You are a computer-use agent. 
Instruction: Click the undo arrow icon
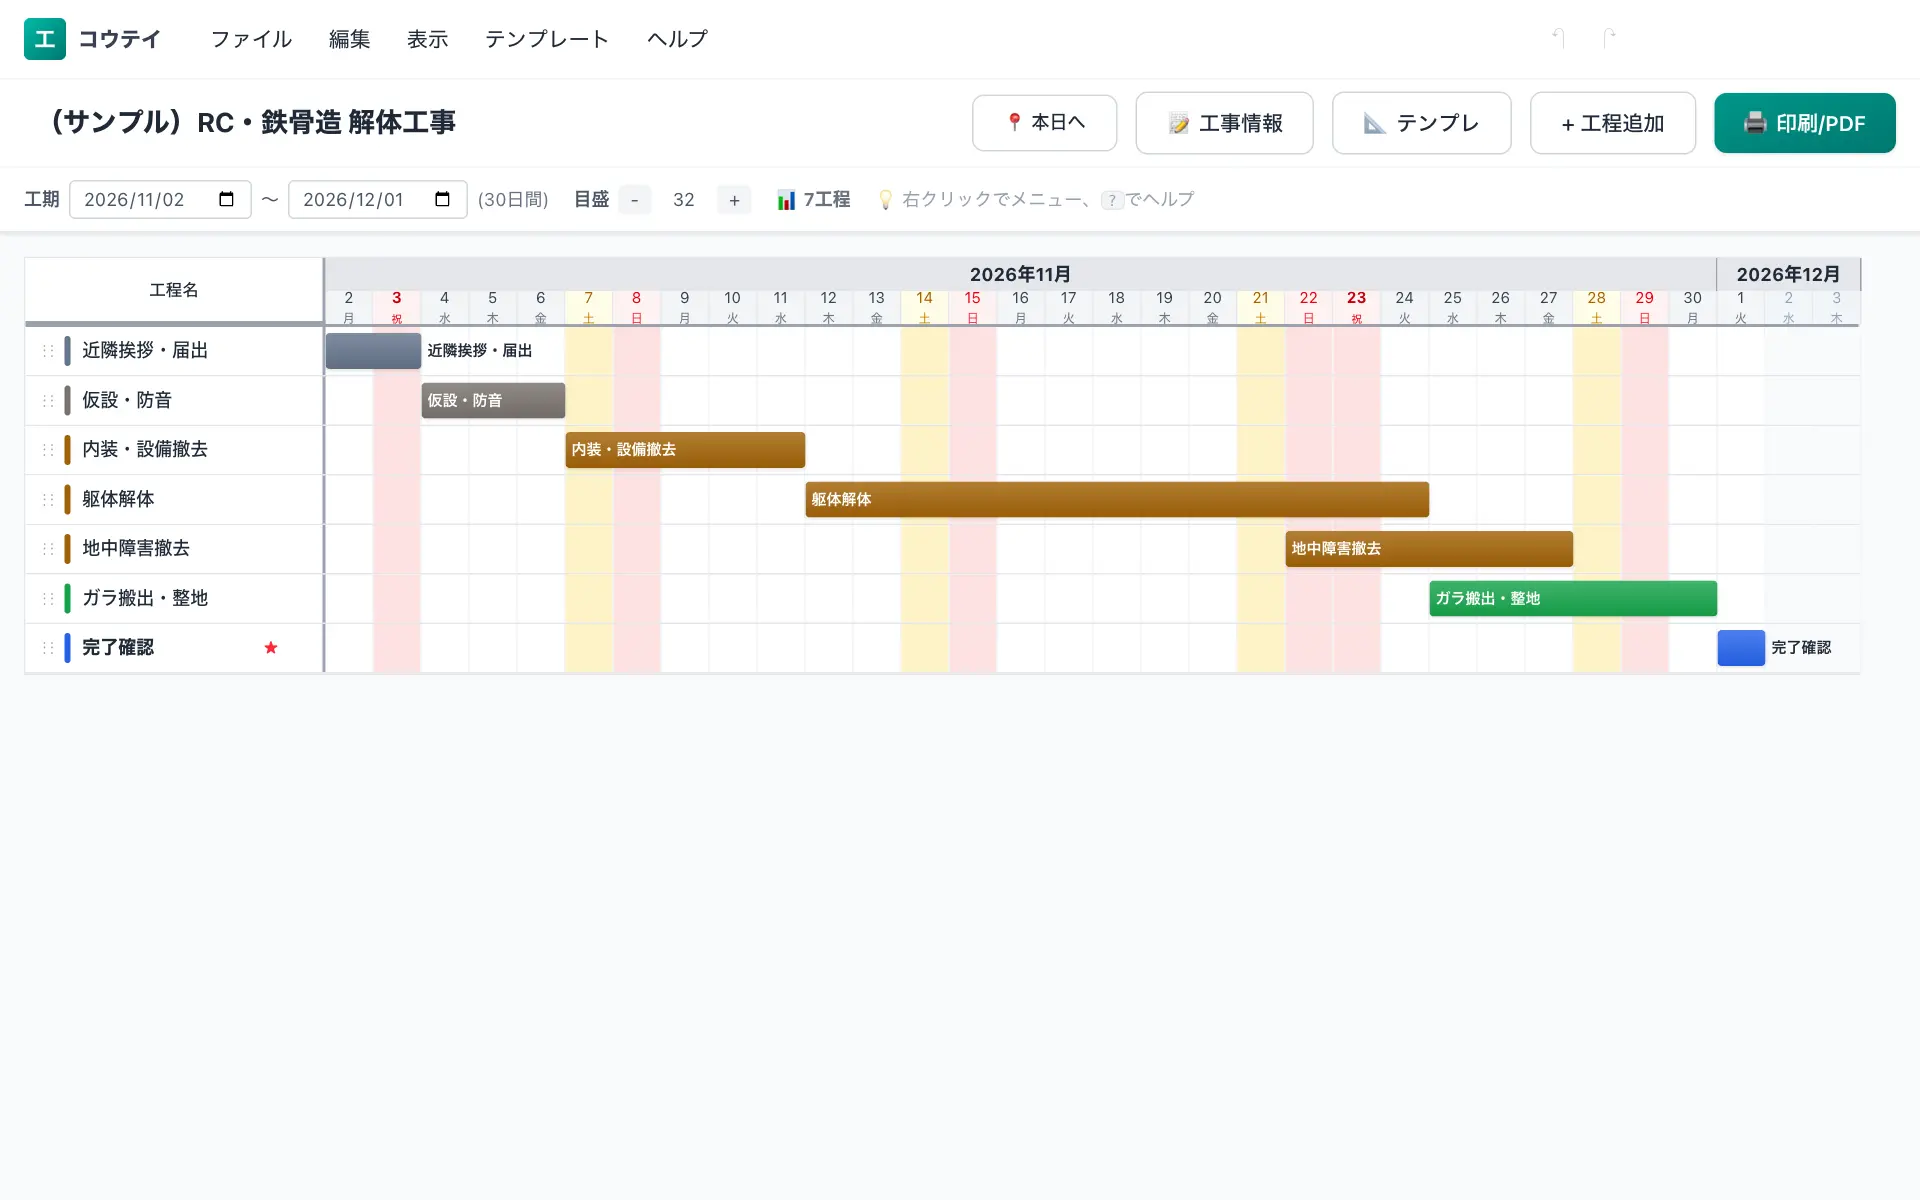coord(1558,38)
